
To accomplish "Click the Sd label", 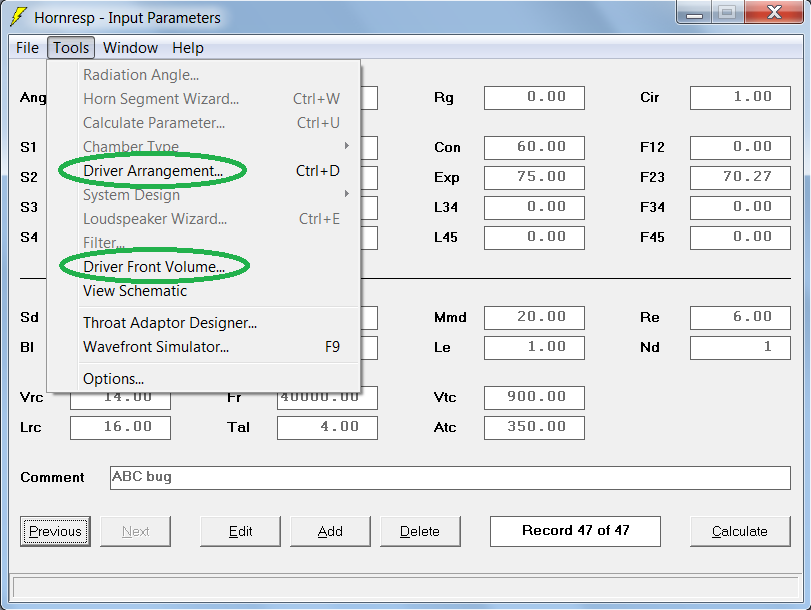I will (x=29, y=317).
